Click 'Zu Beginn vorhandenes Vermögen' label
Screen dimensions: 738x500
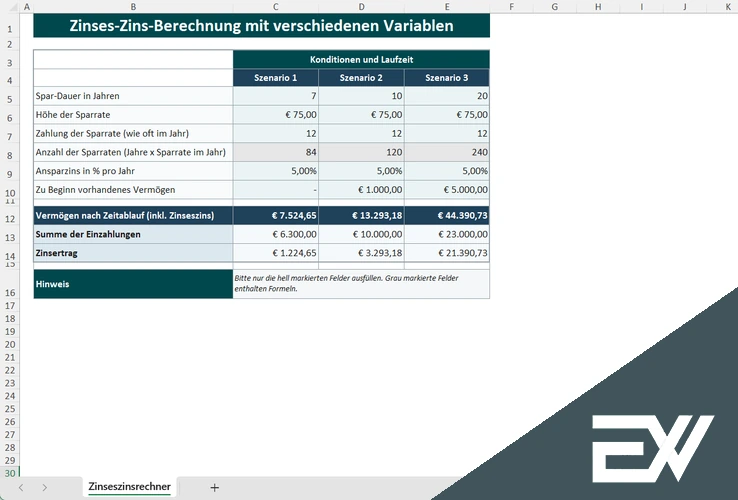(x=105, y=190)
